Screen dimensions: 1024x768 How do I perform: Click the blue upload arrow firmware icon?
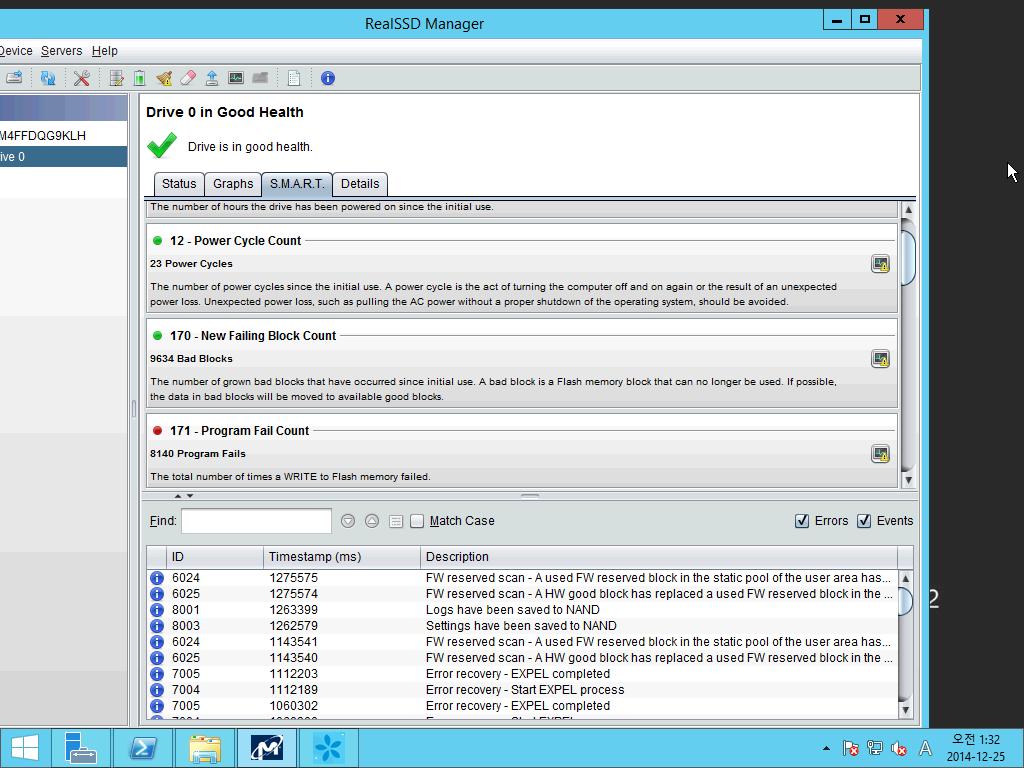(212, 78)
